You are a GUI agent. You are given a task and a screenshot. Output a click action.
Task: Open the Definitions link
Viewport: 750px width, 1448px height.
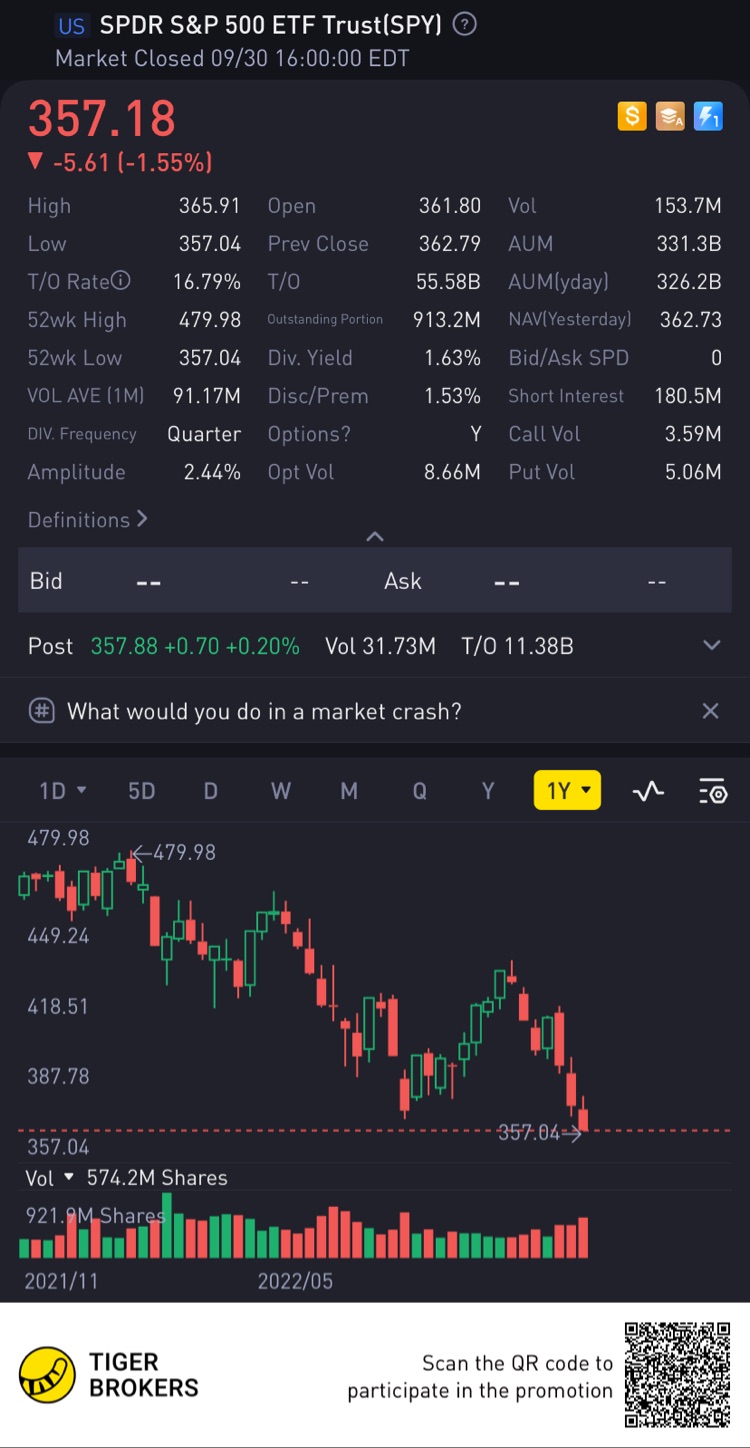(87, 520)
